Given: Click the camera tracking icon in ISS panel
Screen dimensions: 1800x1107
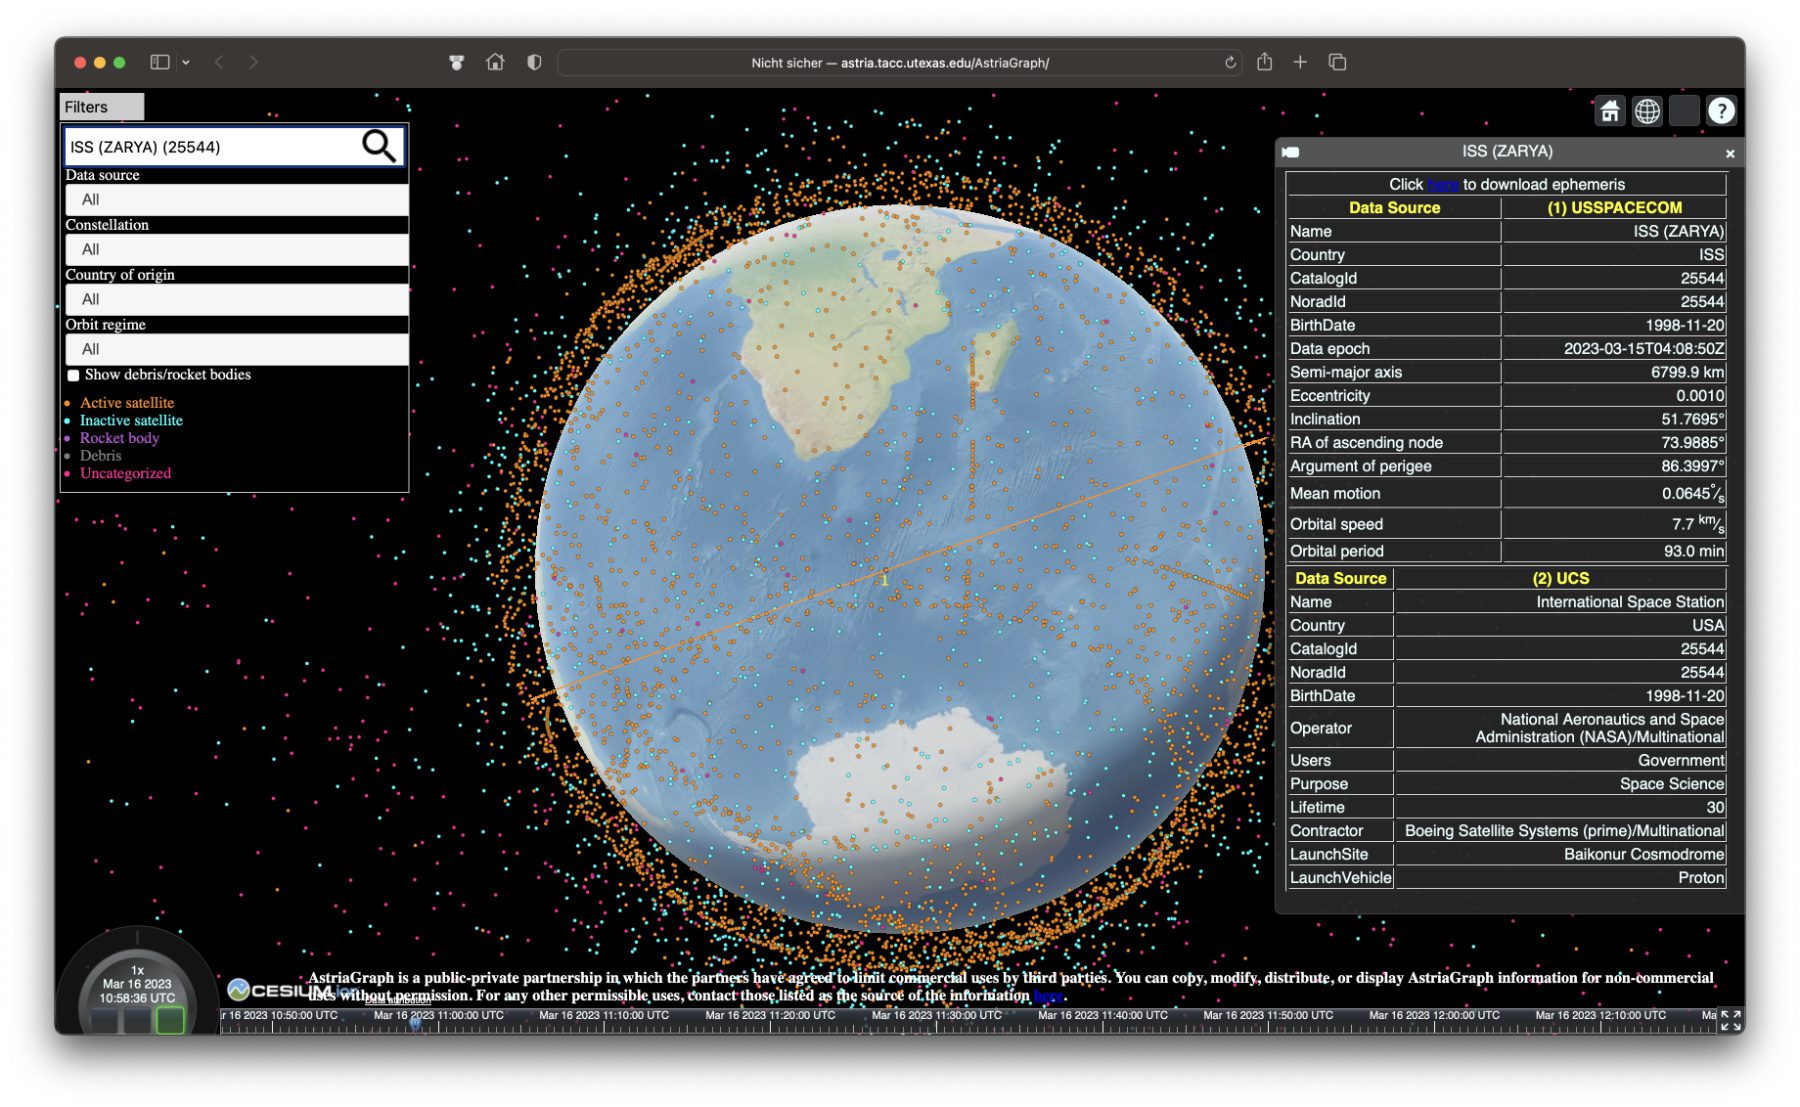Looking at the screenshot, I should (x=1291, y=152).
